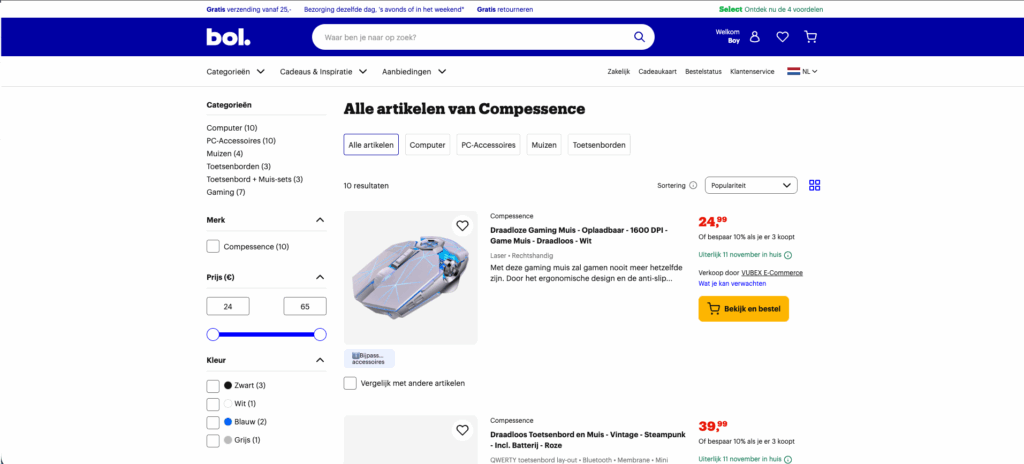This screenshot has height=464, width=1024.
Task: Select the Toetsenborden category tab
Action: pos(600,144)
